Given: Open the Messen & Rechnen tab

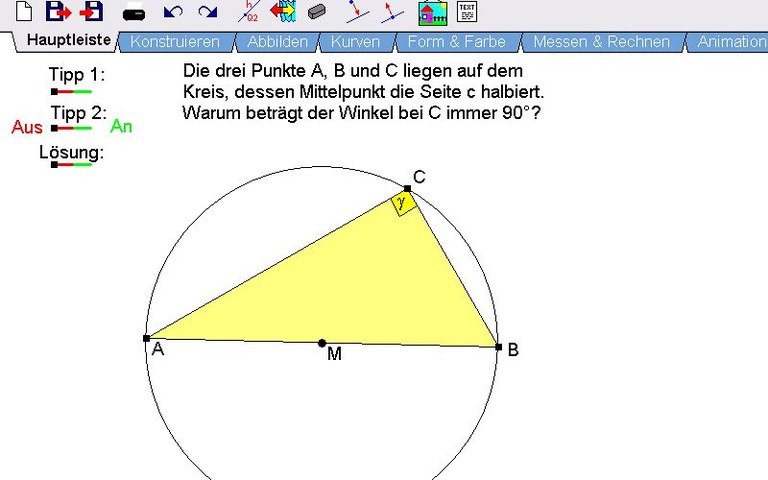Looking at the screenshot, I should [601, 42].
